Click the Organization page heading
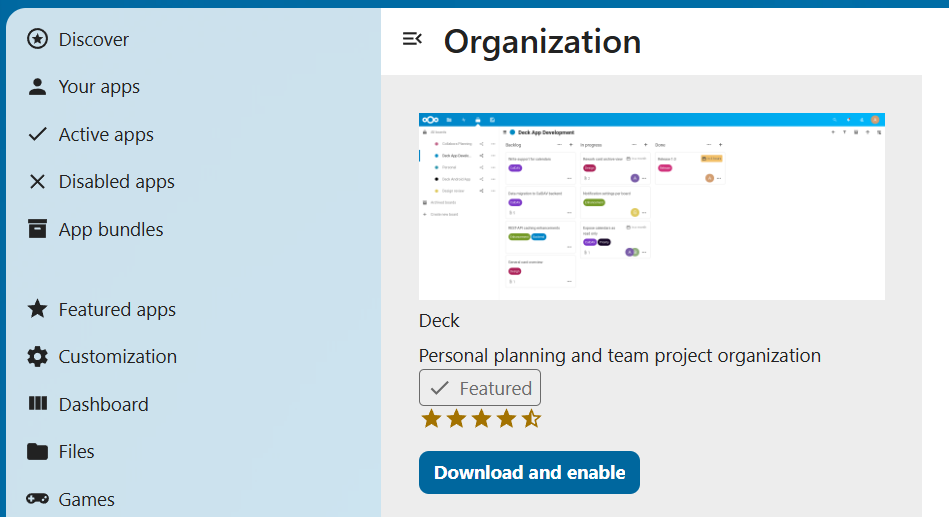The image size is (949, 517). pos(542,42)
